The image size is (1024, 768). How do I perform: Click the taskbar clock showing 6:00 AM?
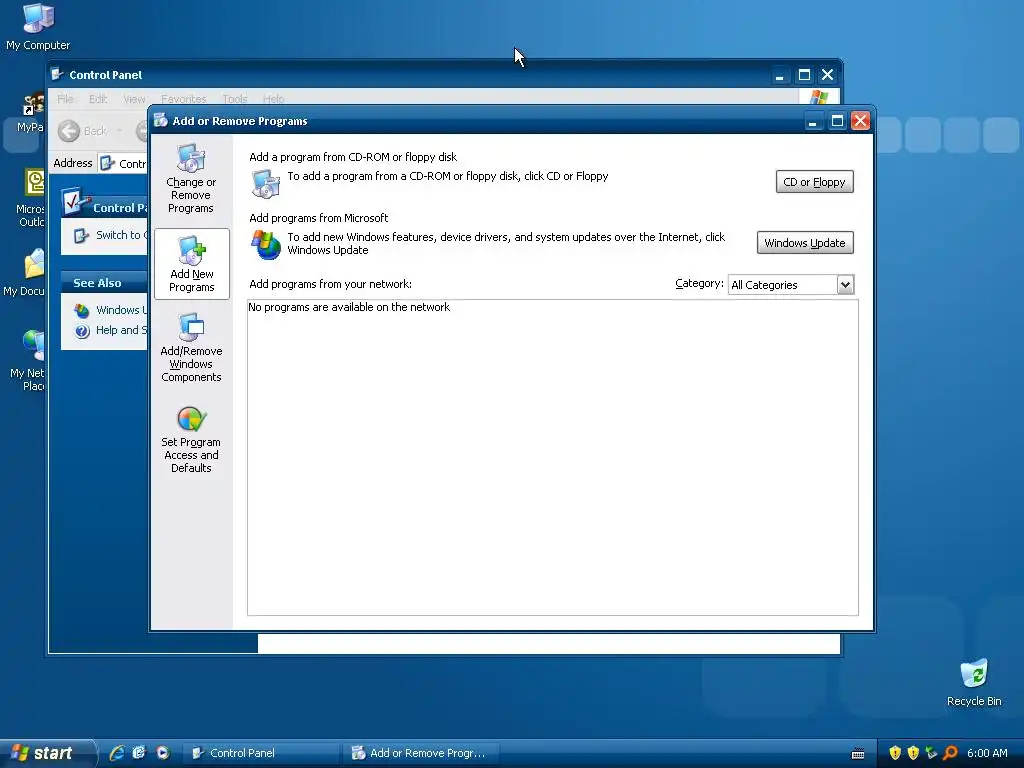(987, 753)
